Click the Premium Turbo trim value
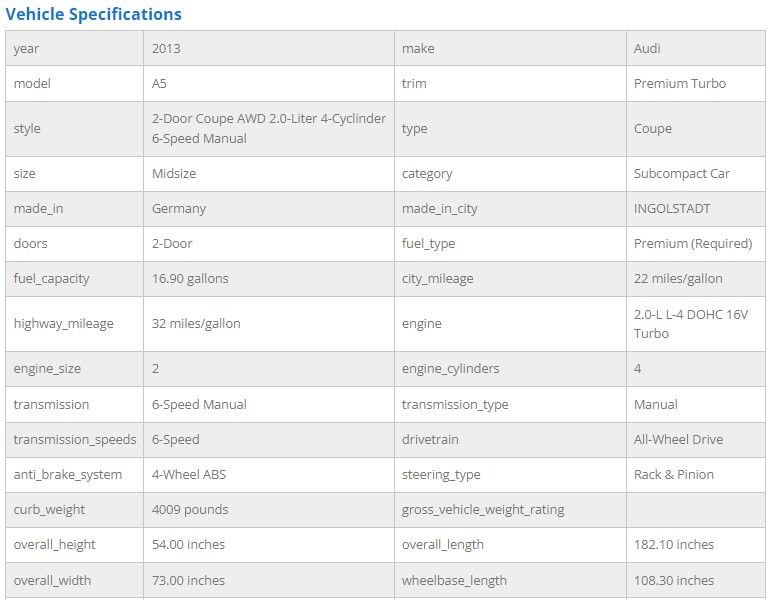 tap(679, 83)
